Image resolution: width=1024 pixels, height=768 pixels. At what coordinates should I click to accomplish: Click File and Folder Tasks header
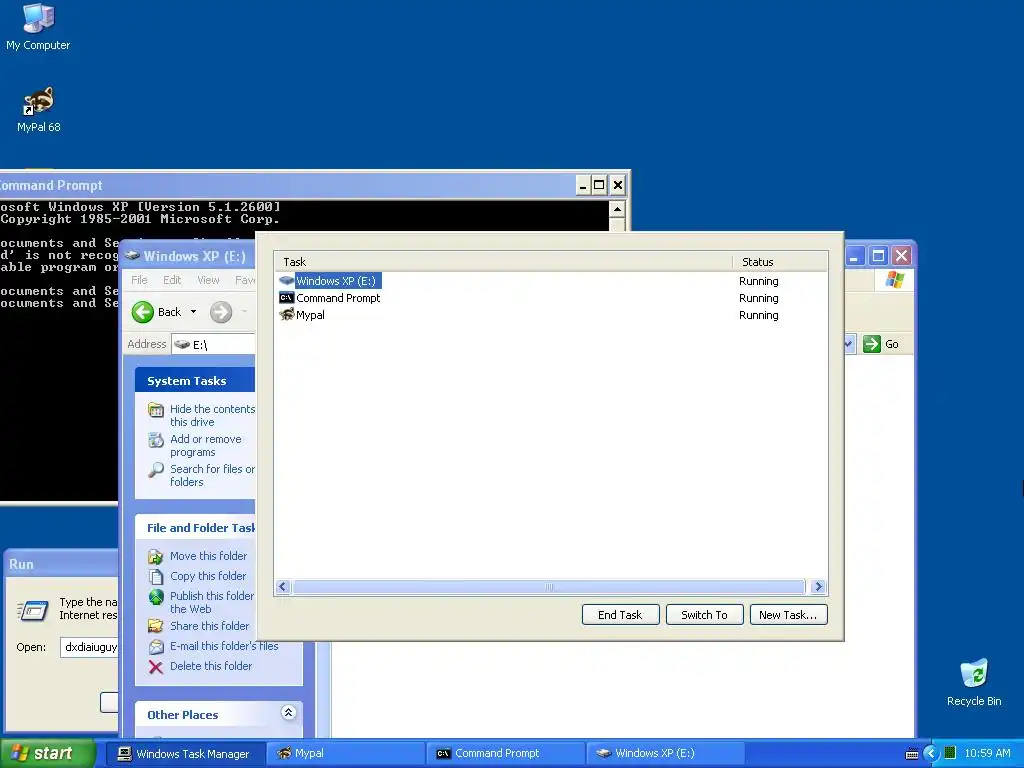(x=195, y=528)
